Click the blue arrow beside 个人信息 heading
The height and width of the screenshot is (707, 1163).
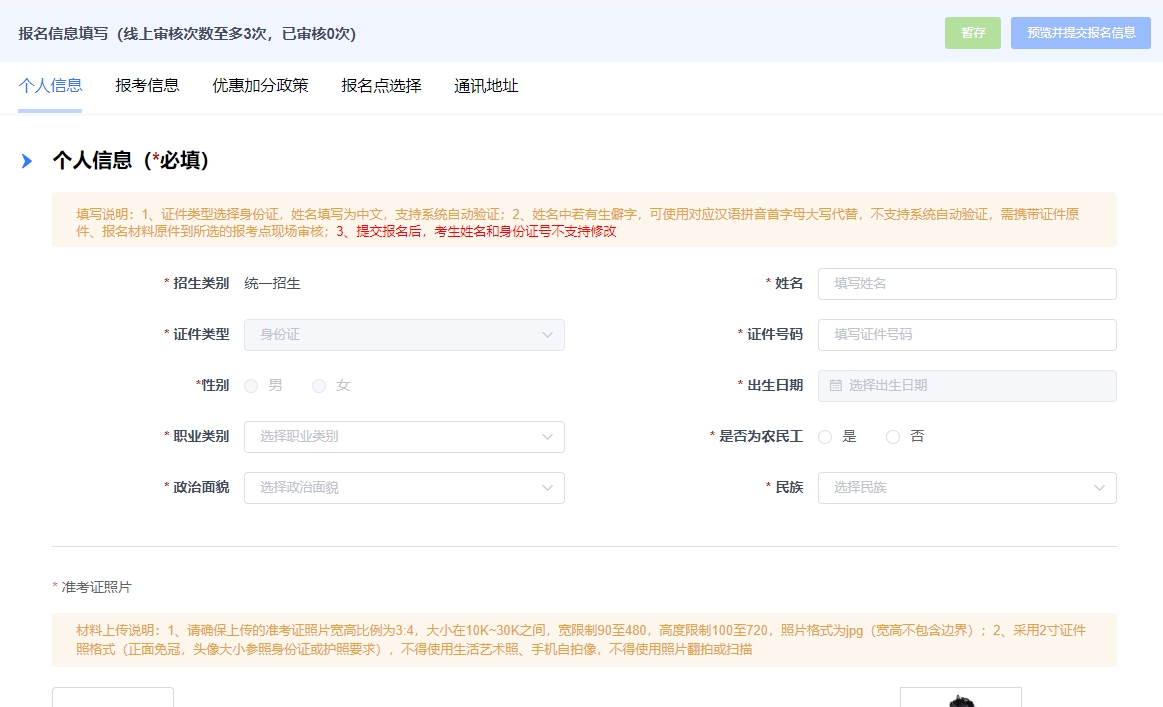(27, 161)
